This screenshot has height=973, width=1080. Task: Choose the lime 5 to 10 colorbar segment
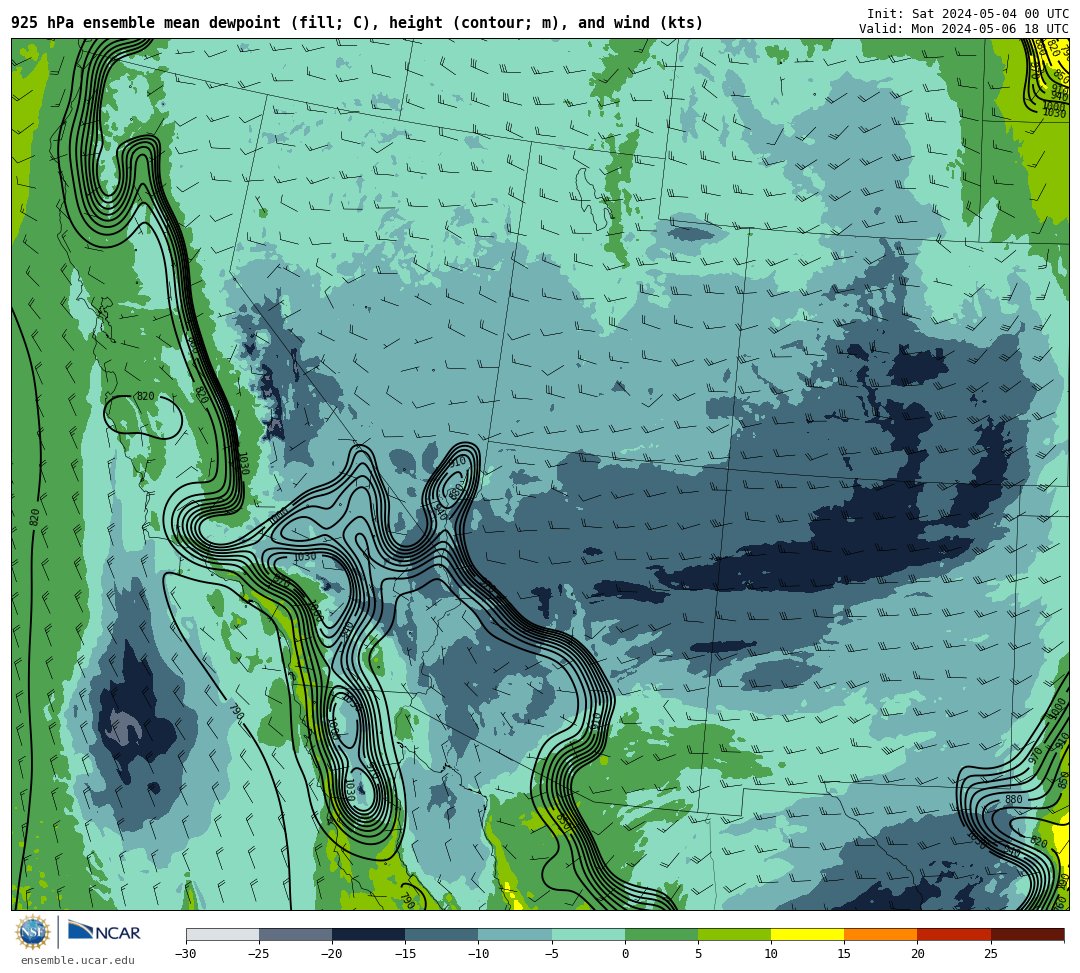[x=734, y=934]
